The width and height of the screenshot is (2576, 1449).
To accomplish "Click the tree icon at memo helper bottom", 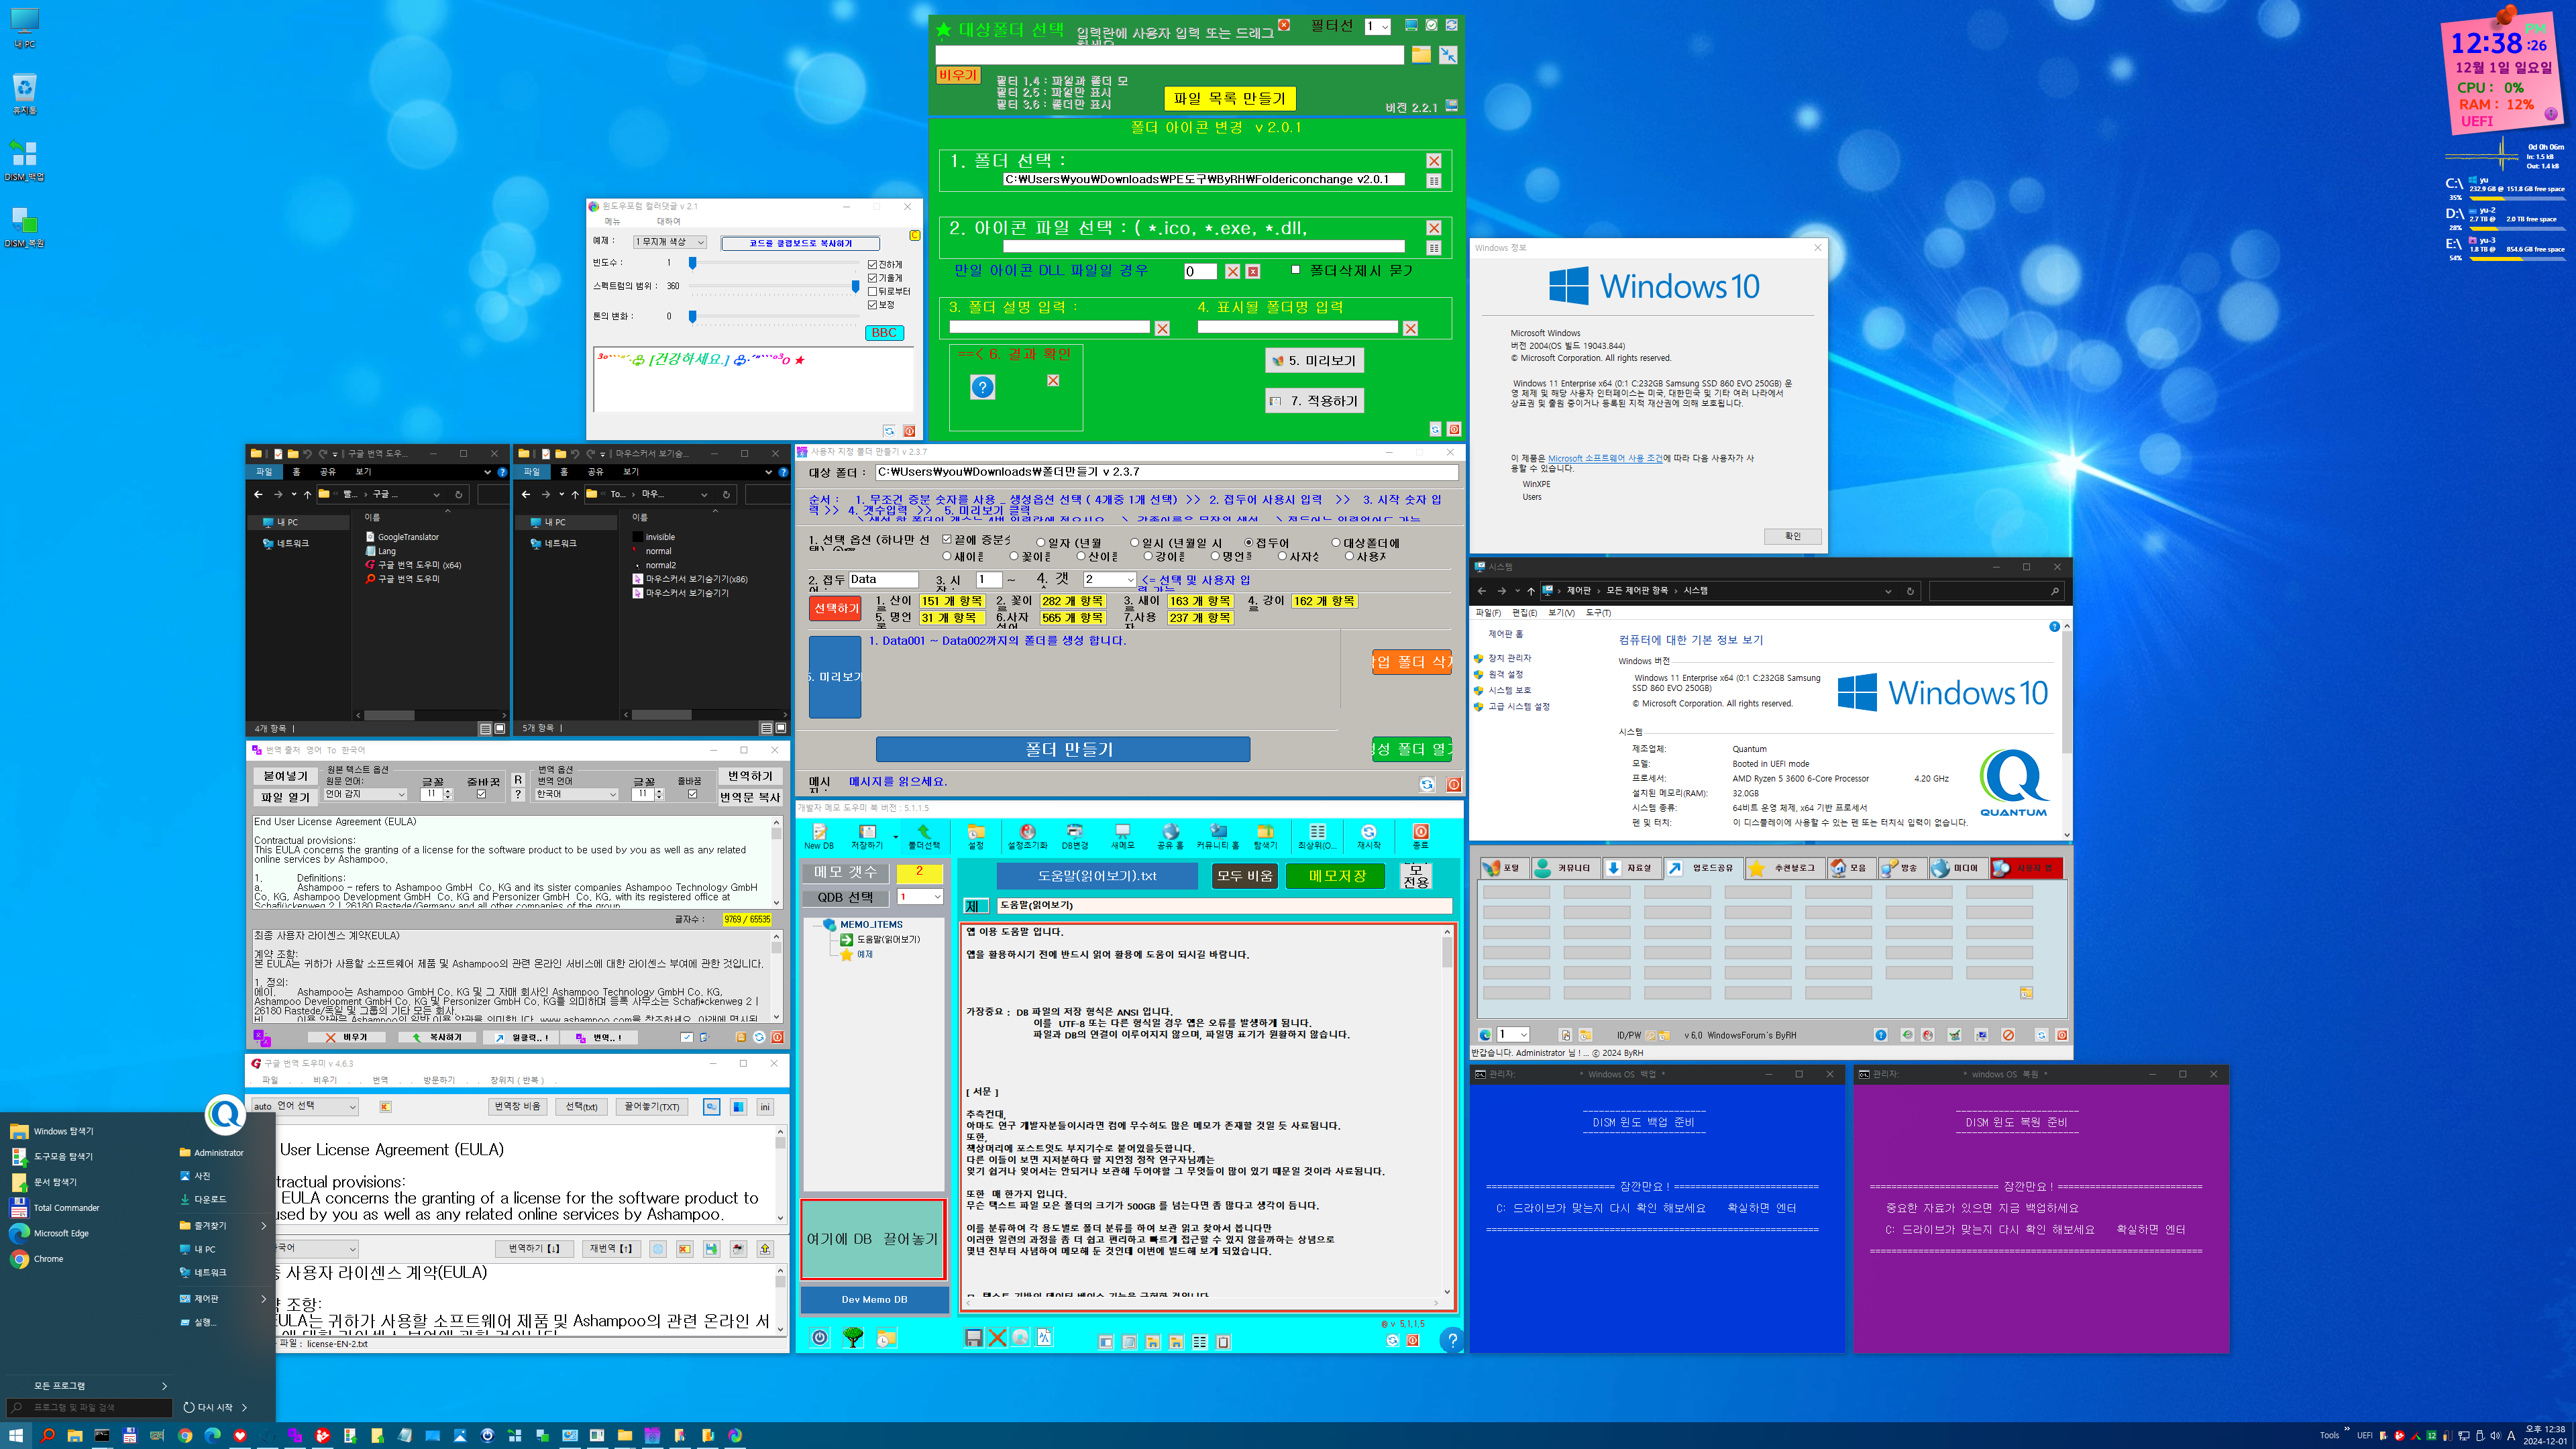I will [853, 1337].
